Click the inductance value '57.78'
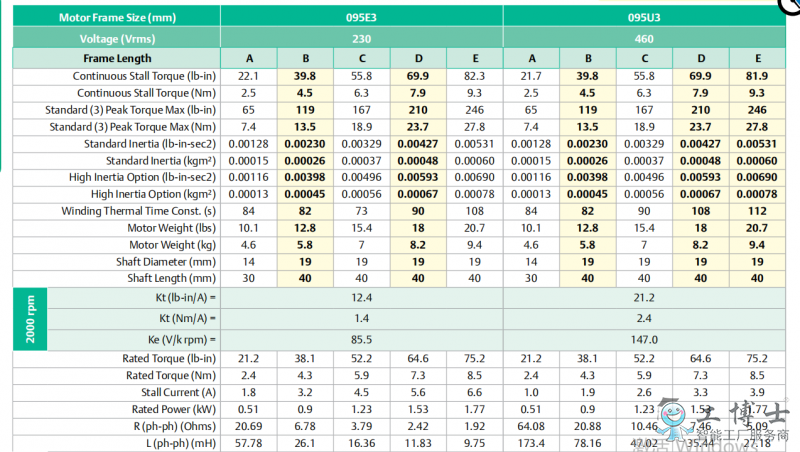Viewport: 800px width, 452px height. pos(248,443)
